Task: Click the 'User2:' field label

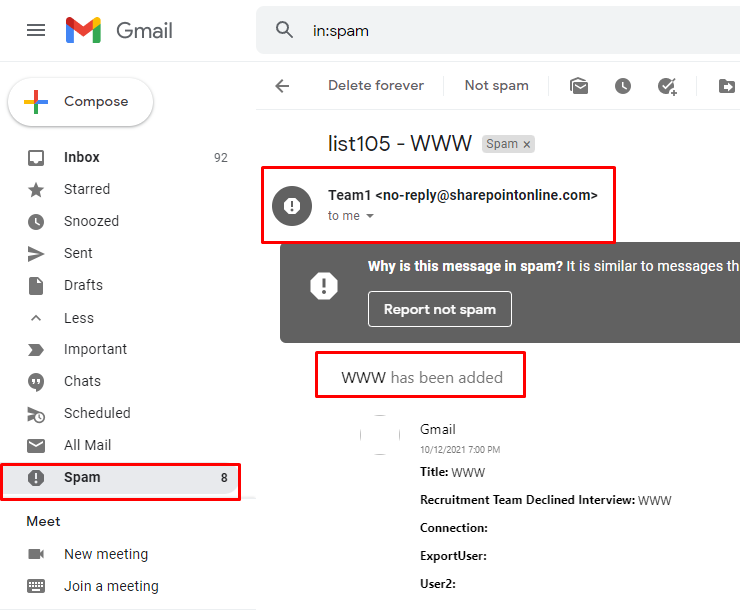Action: pyautogui.click(x=437, y=584)
